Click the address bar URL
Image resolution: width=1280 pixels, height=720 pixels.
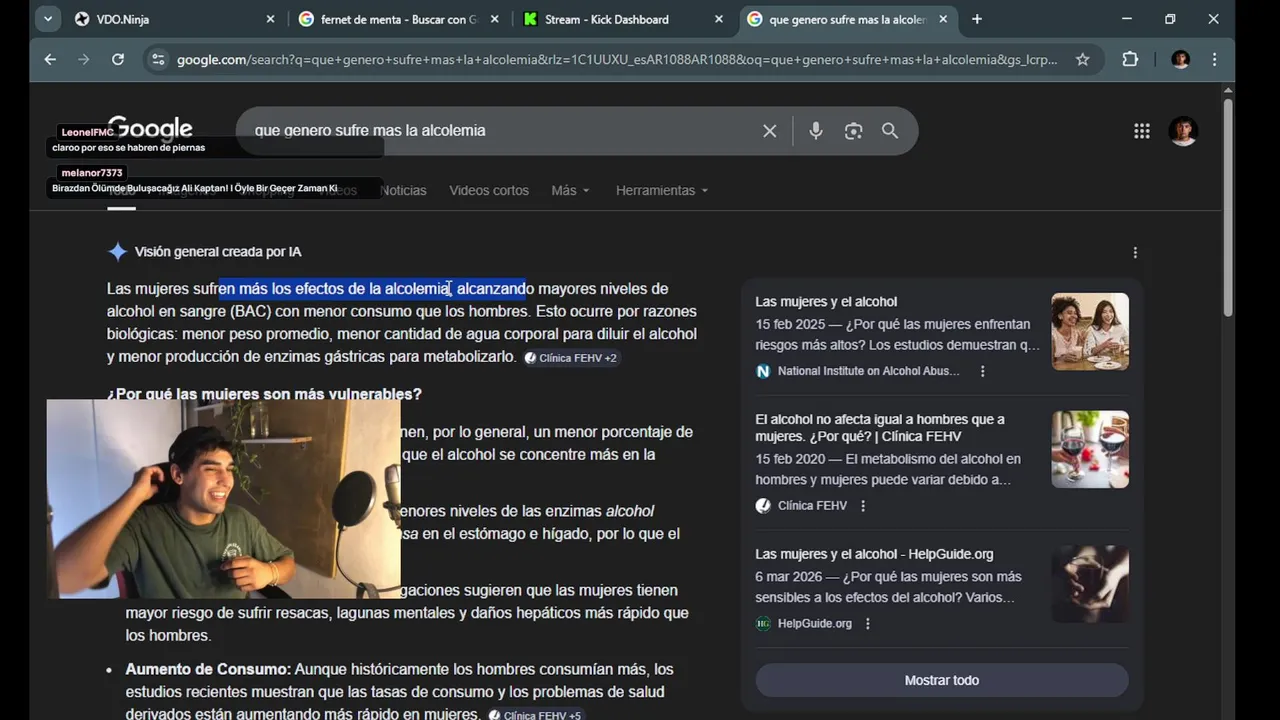tap(616, 60)
